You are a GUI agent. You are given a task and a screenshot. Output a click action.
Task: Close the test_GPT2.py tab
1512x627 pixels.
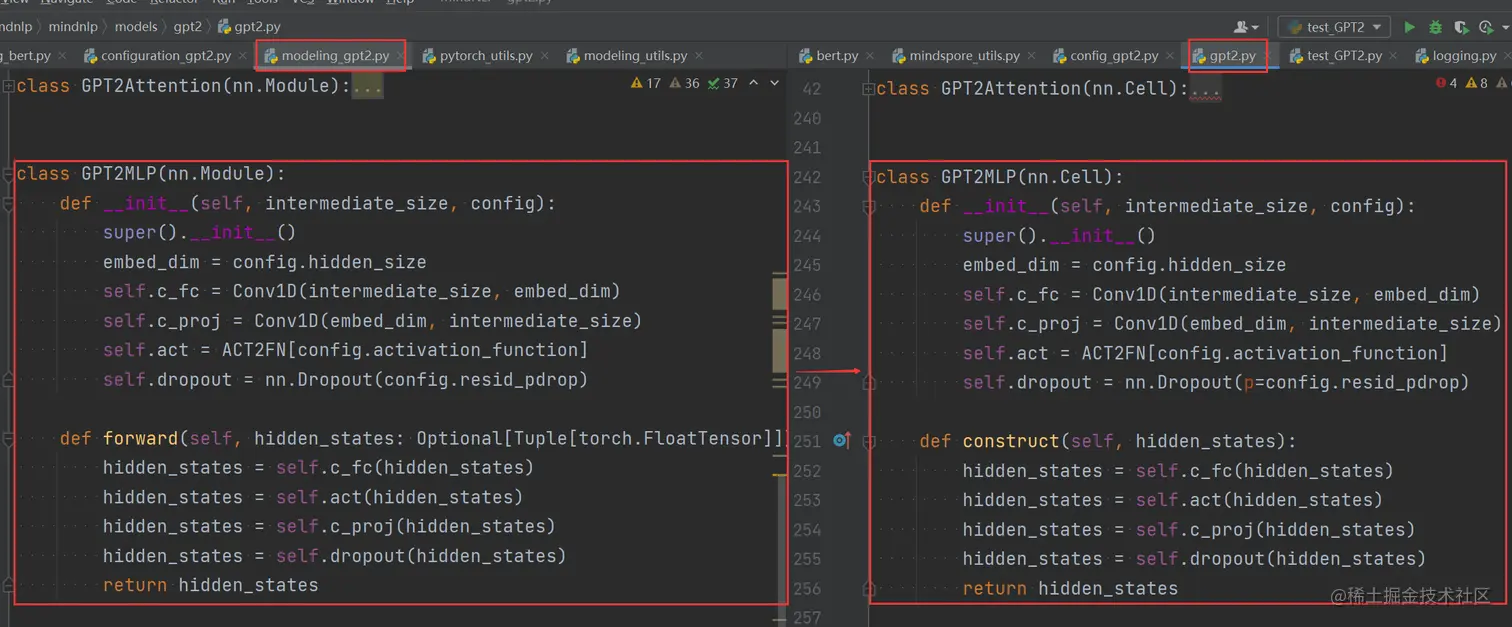click(x=1393, y=56)
